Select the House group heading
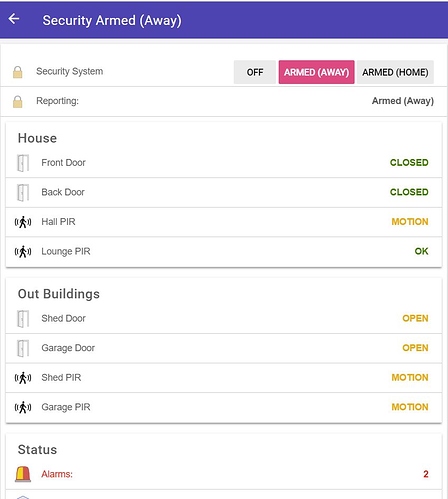 click(37, 138)
